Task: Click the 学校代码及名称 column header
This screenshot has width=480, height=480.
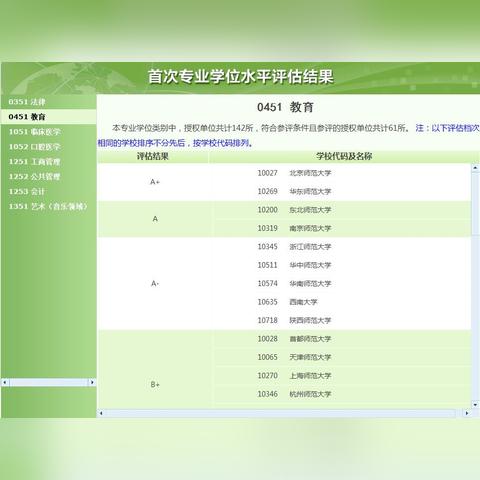Action: (344, 156)
